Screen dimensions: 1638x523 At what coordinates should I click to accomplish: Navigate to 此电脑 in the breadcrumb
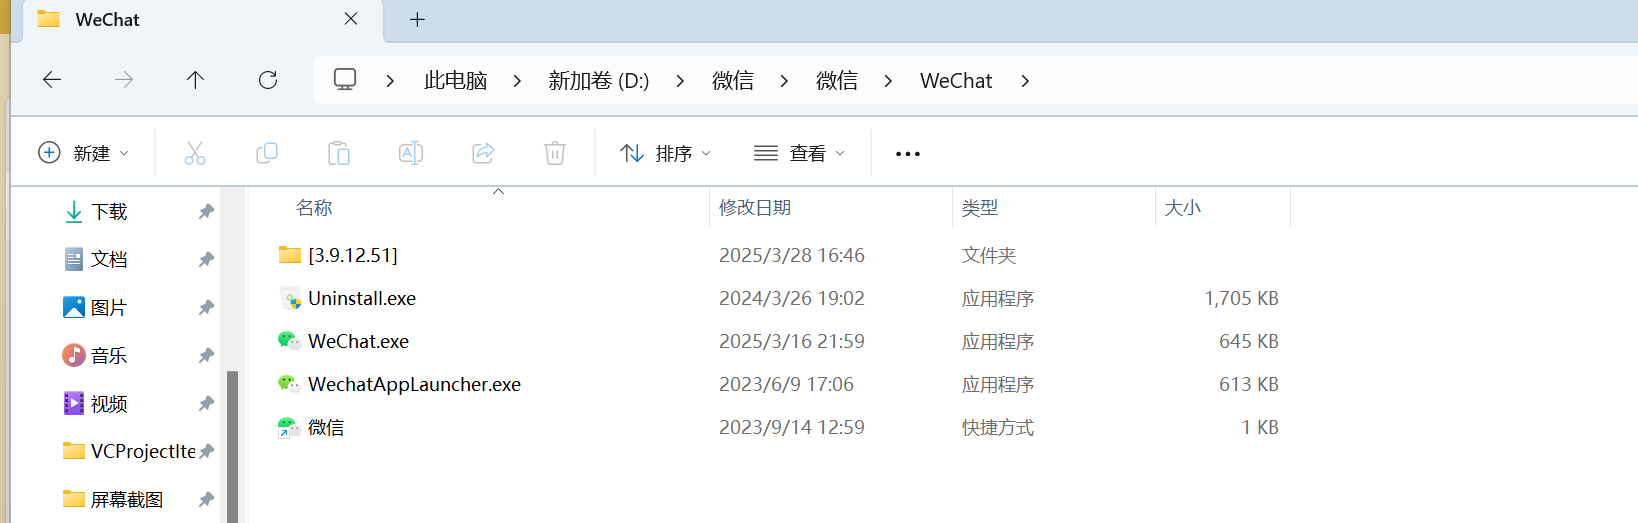pyautogui.click(x=456, y=80)
